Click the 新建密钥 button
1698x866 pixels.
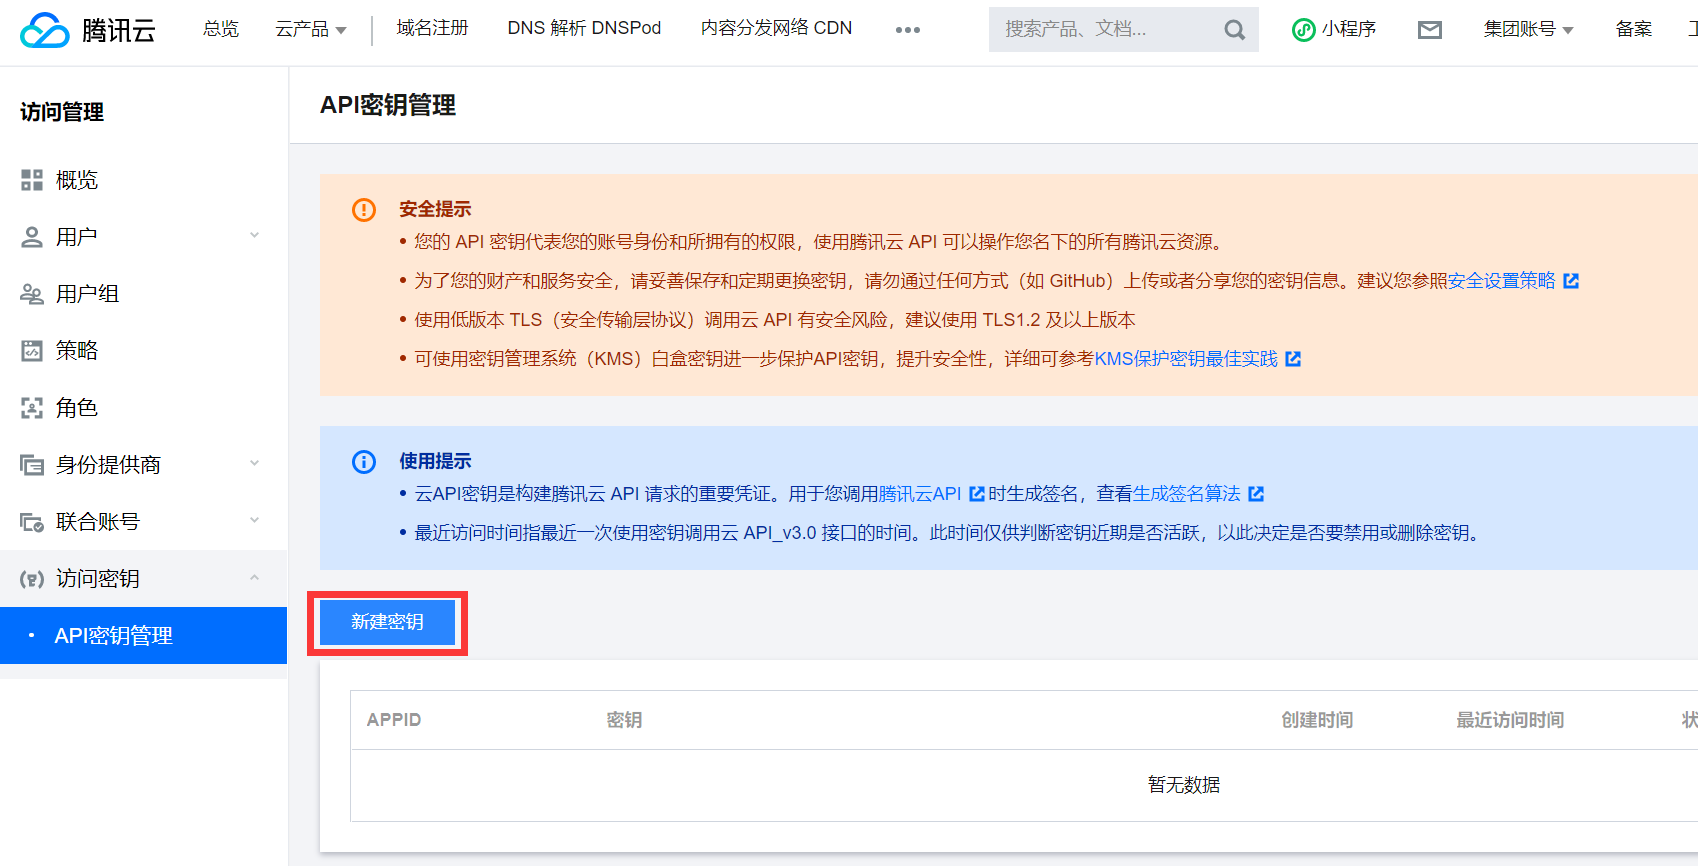387,622
